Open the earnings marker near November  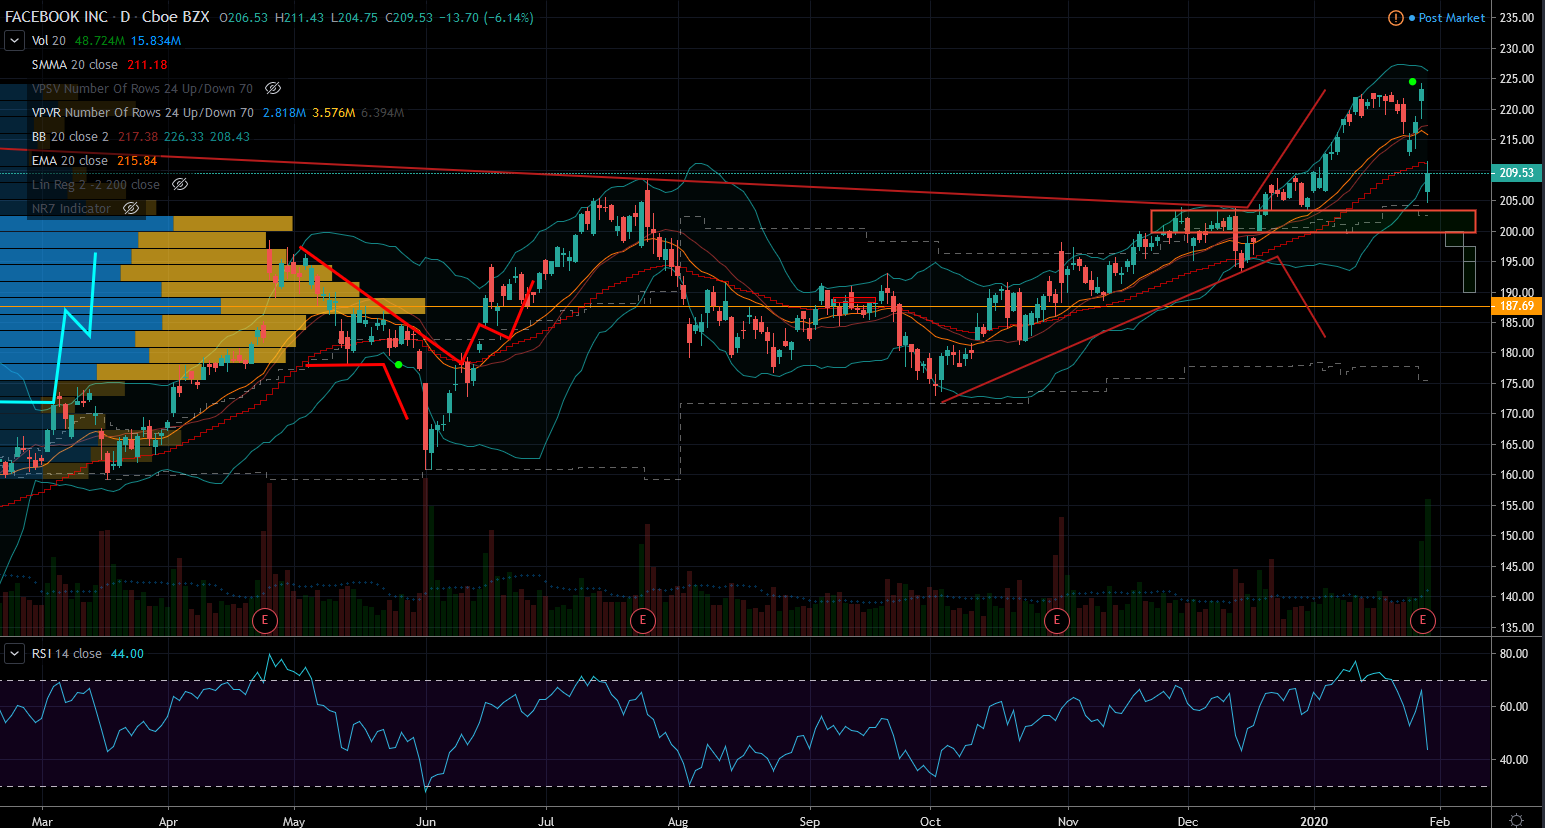coord(1056,620)
